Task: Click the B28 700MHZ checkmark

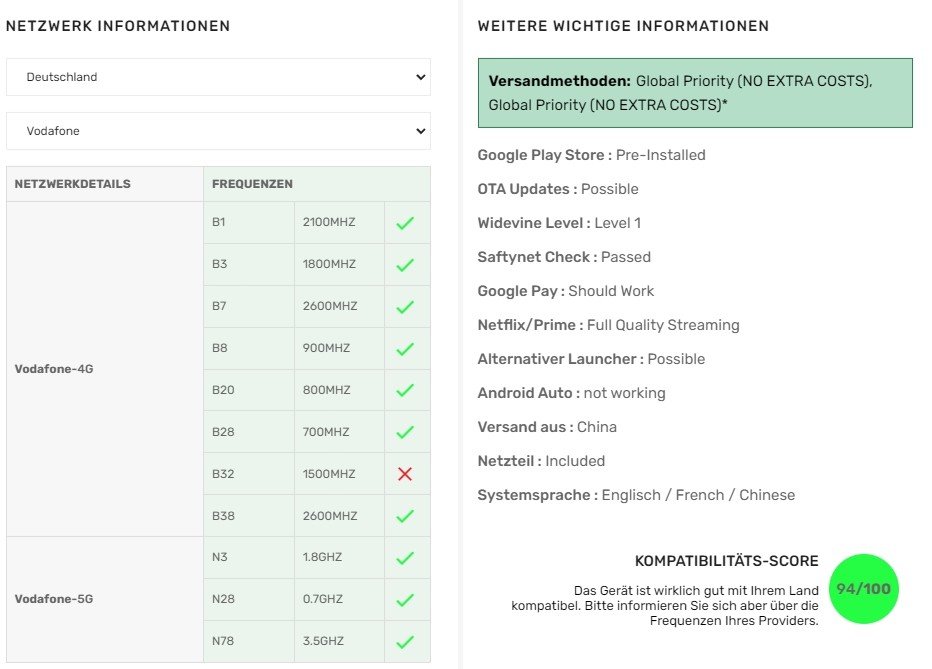Action: 405,432
